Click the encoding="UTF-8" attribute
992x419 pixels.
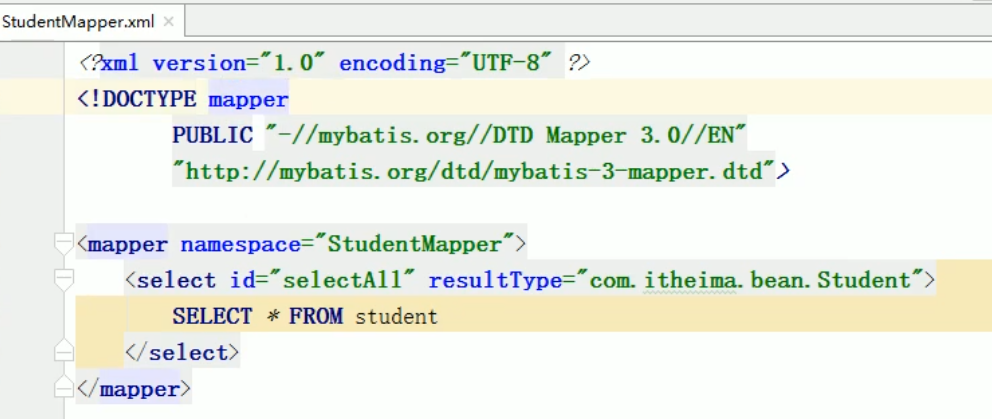pyautogui.click(x=446, y=63)
